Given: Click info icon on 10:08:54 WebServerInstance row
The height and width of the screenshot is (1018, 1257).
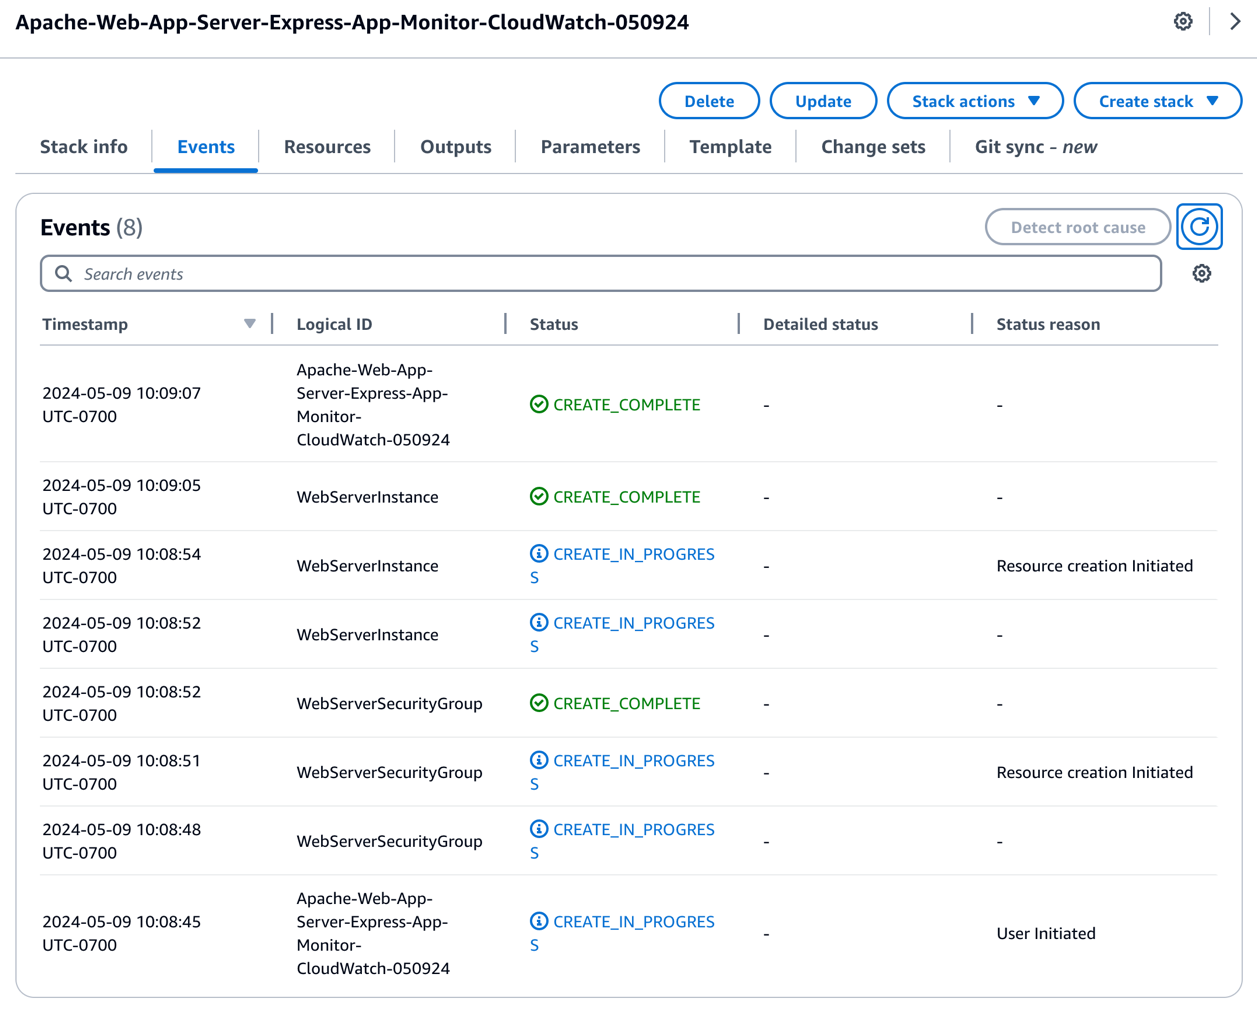Looking at the screenshot, I should pos(539,553).
